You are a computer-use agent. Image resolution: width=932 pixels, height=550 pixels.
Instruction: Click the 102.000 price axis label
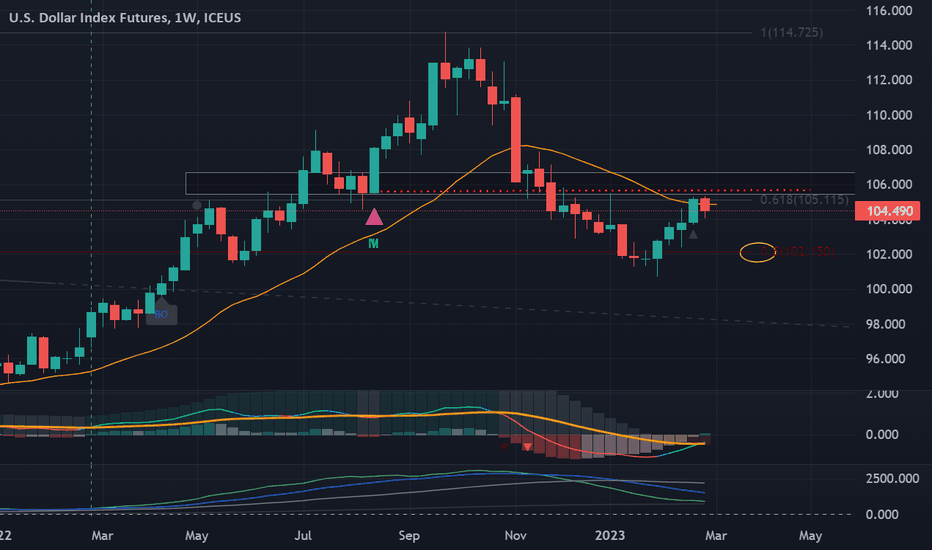point(889,254)
